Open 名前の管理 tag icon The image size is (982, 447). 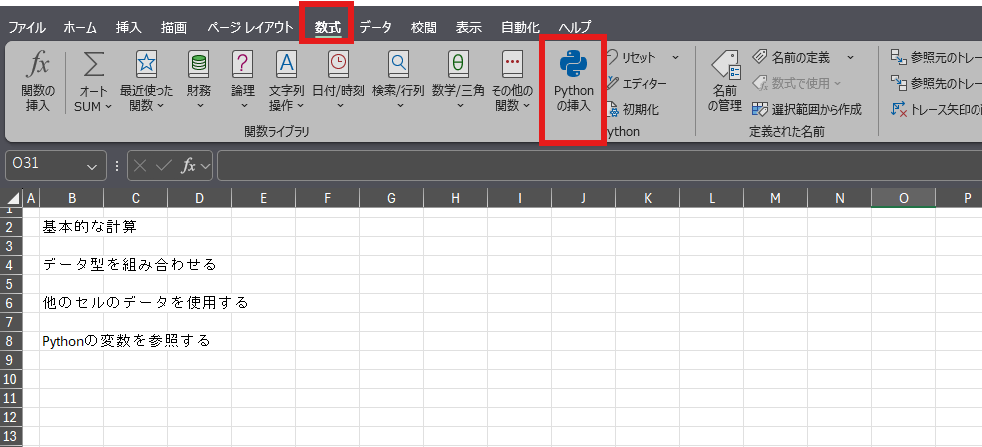pyautogui.click(x=725, y=65)
